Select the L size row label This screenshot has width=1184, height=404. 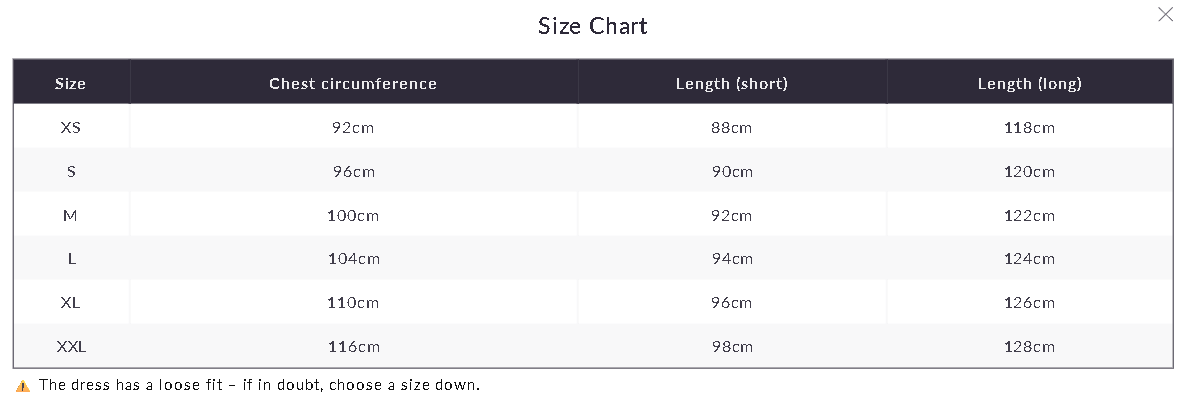coord(72,259)
